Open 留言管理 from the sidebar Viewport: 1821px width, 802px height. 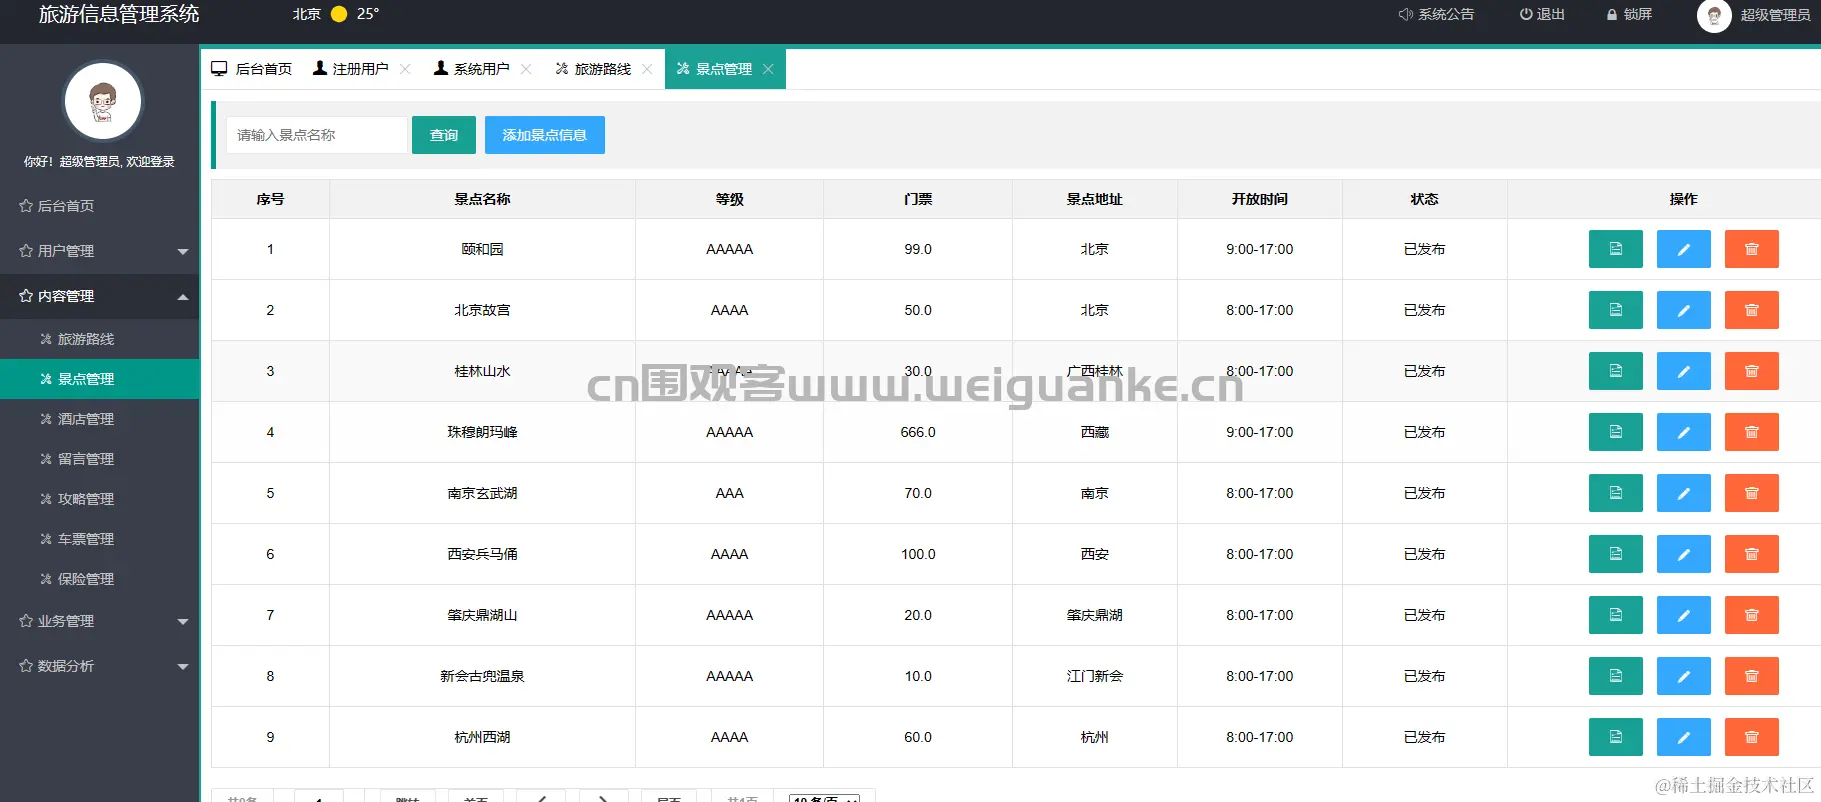pyautogui.click(x=100, y=459)
